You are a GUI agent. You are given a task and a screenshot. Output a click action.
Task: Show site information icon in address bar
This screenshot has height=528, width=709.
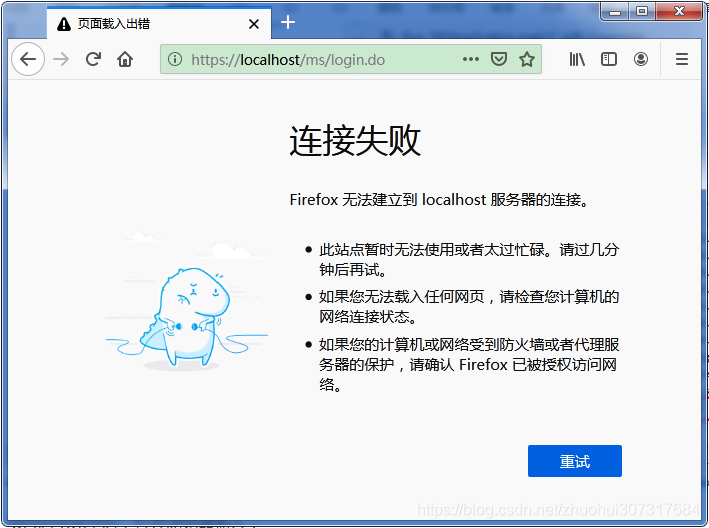[x=175, y=59]
